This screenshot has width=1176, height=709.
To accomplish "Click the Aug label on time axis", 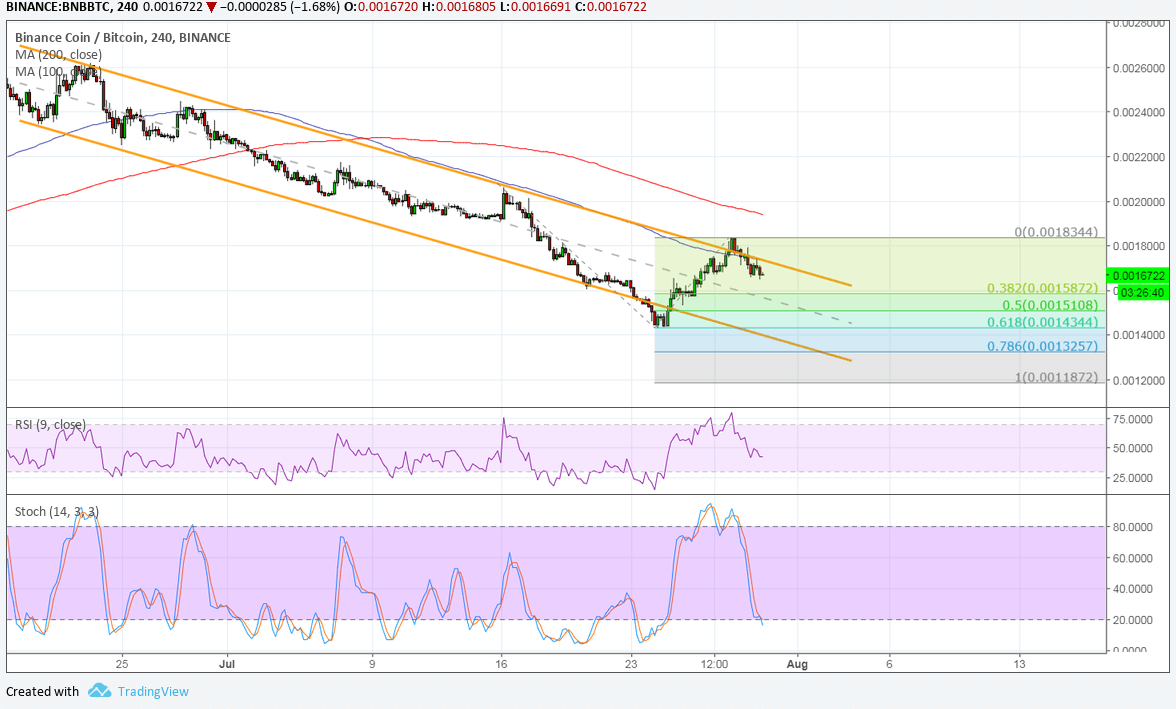I will tap(798, 664).
